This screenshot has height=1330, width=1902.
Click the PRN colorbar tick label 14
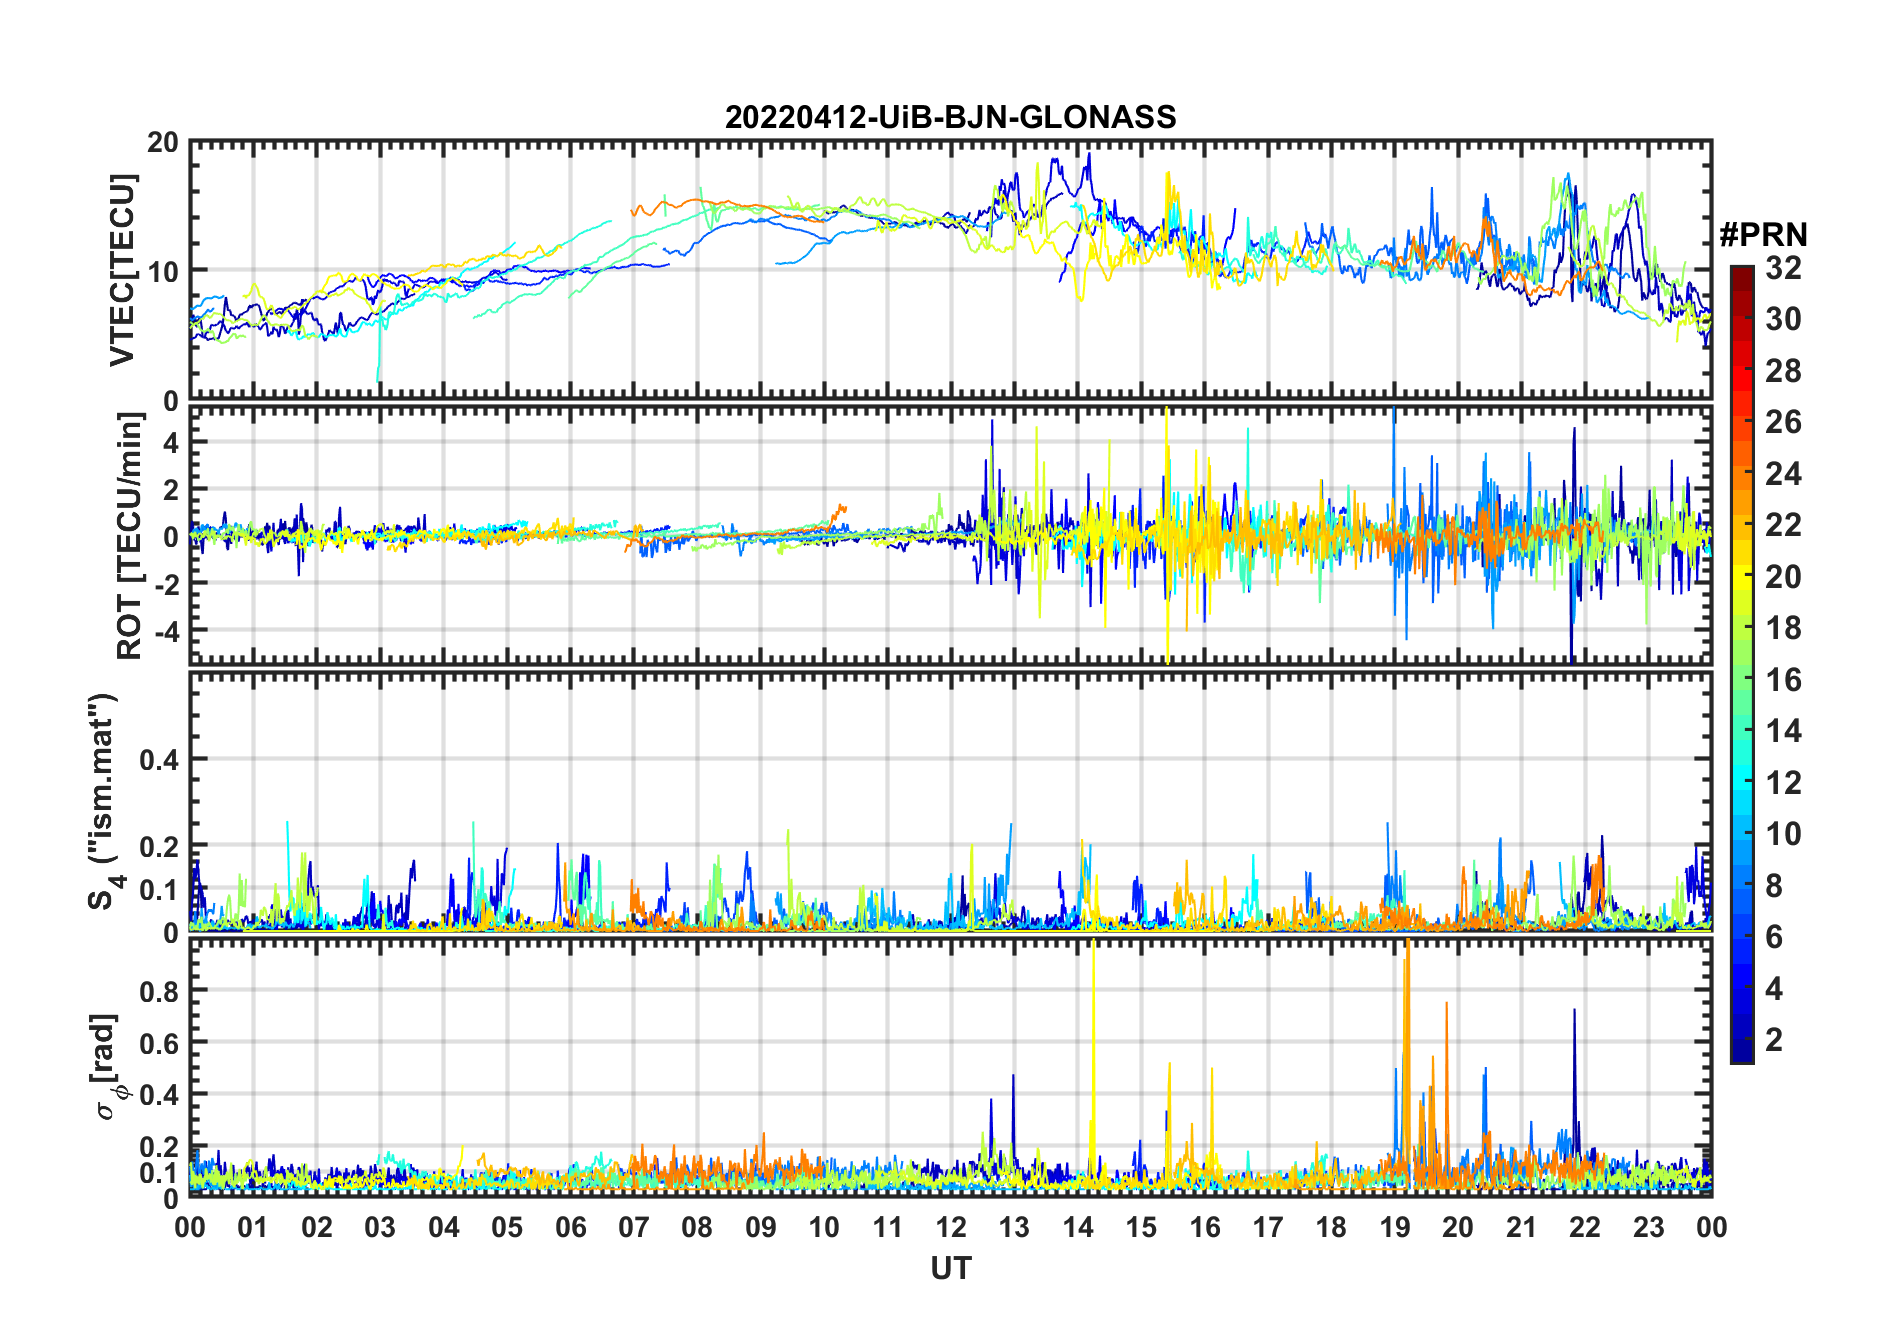click(x=1783, y=731)
